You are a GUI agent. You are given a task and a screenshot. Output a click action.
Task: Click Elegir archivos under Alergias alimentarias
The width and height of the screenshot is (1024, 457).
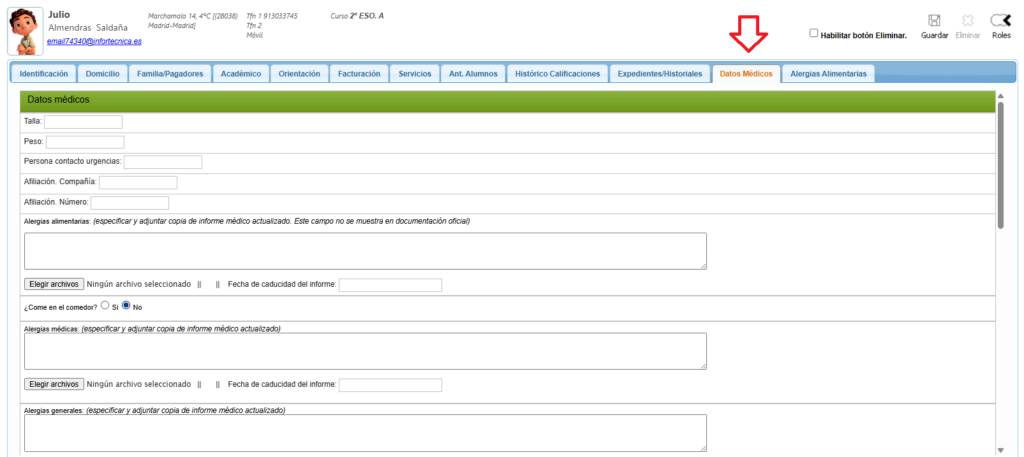coord(53,284)
